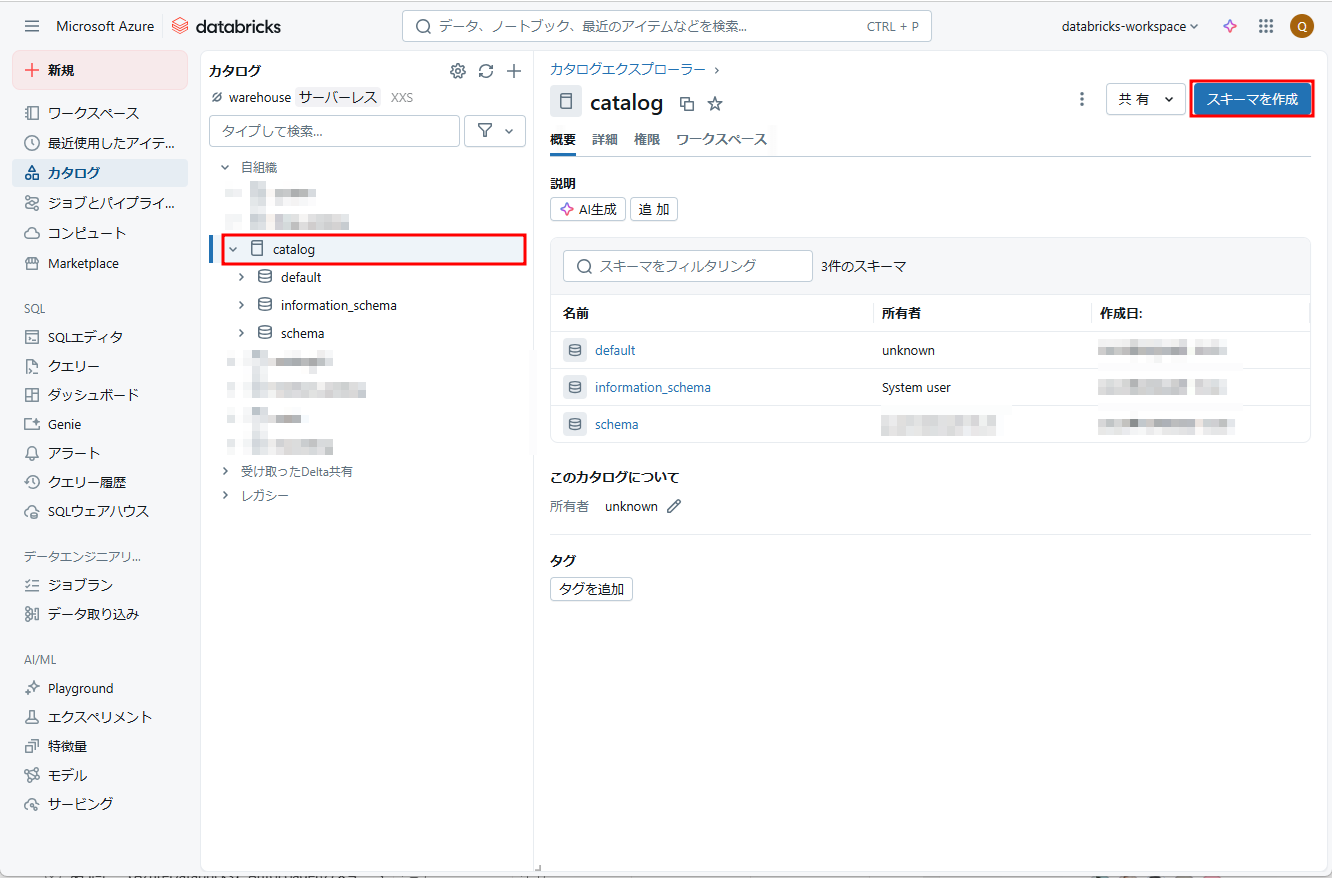1332x878 pixels.
Task: Open the three-dot kebab menu
Action: pyautogui.click(x=1081, y=99)
